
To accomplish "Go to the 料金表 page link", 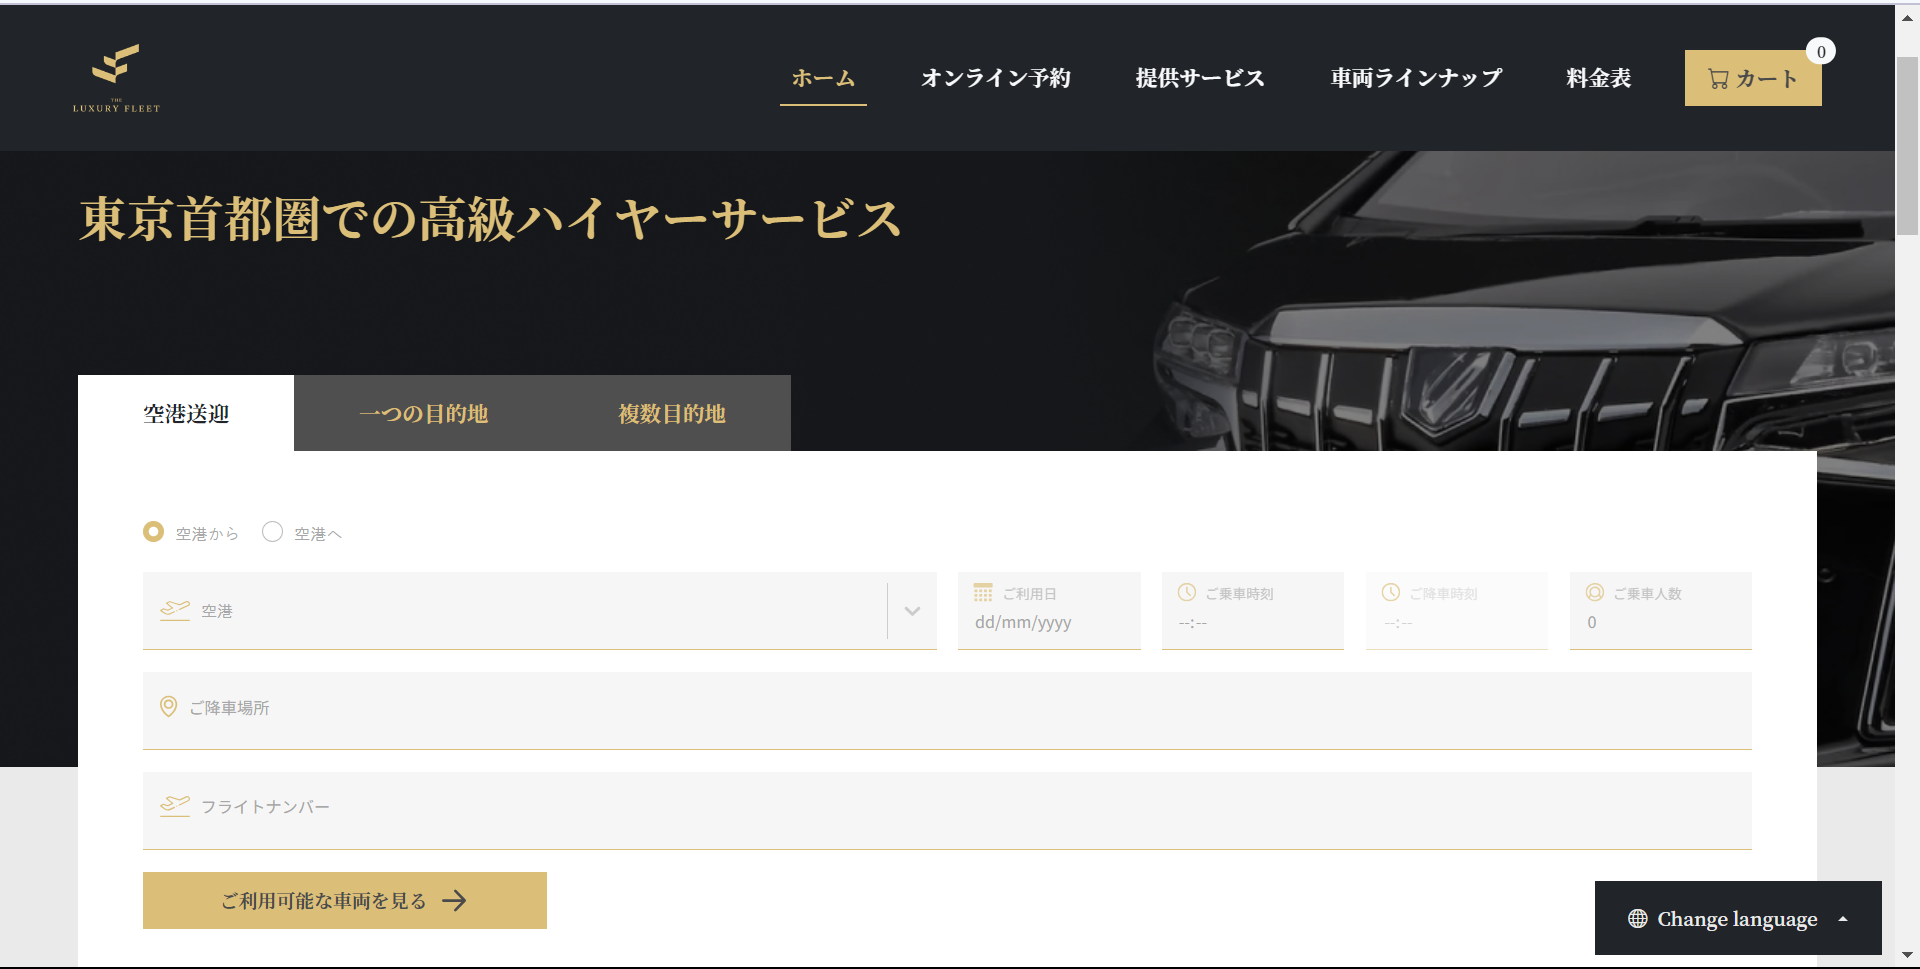I will point(1598,78).
